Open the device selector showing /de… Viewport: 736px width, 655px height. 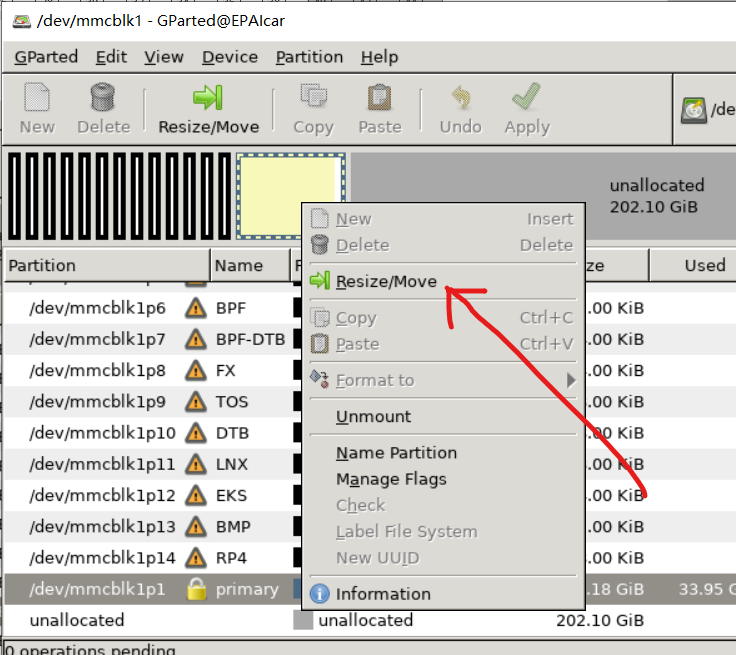tap(707, 110)
